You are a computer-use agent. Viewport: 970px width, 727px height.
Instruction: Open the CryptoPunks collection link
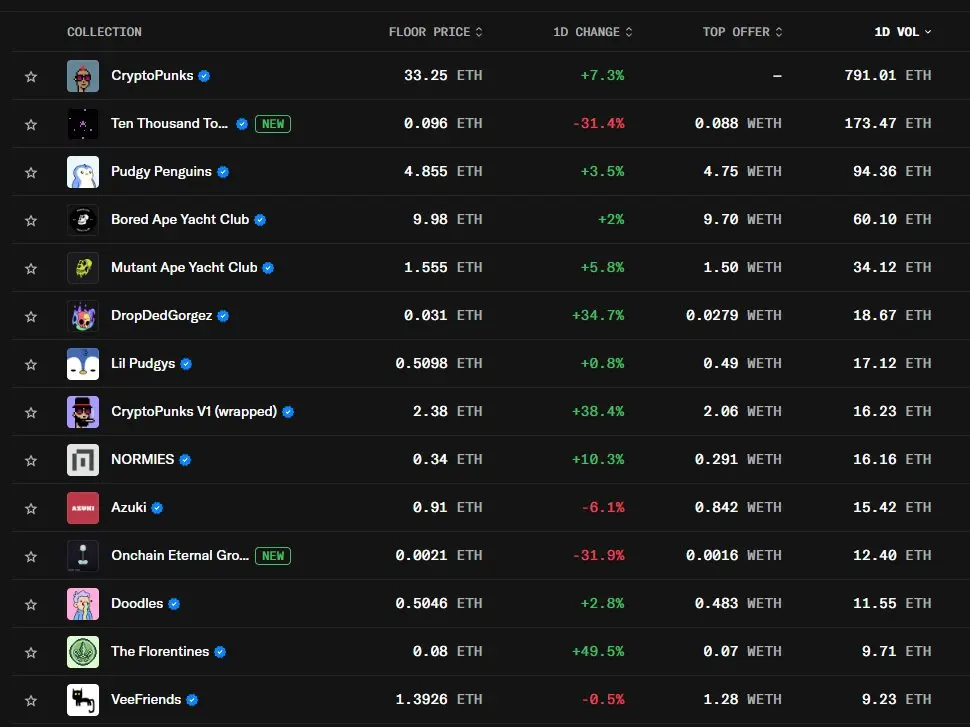click(x=152, y=75)
